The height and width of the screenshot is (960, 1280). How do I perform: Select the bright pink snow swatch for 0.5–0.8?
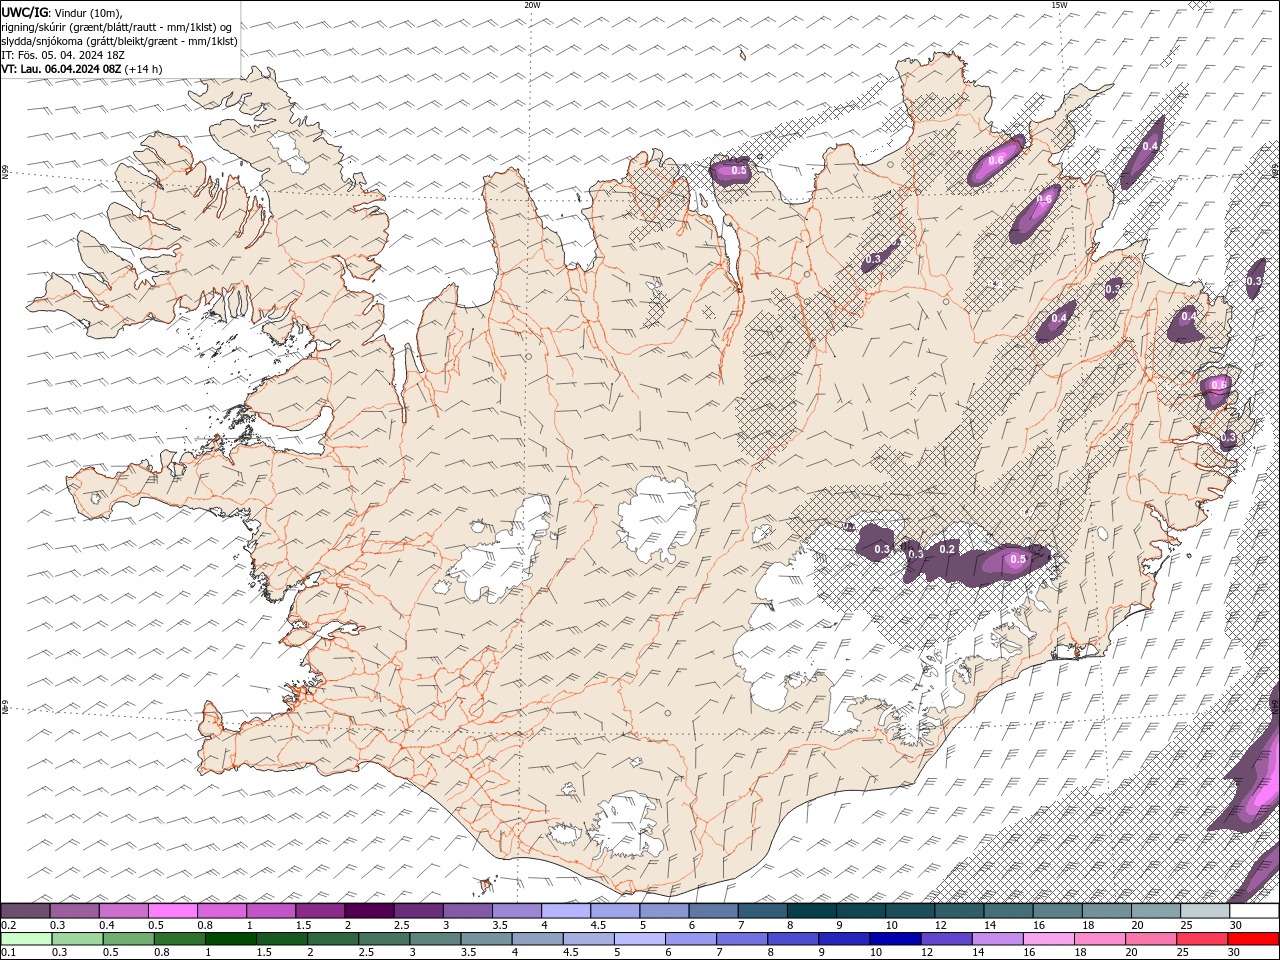pyautogui.click(x=173, y=911)
